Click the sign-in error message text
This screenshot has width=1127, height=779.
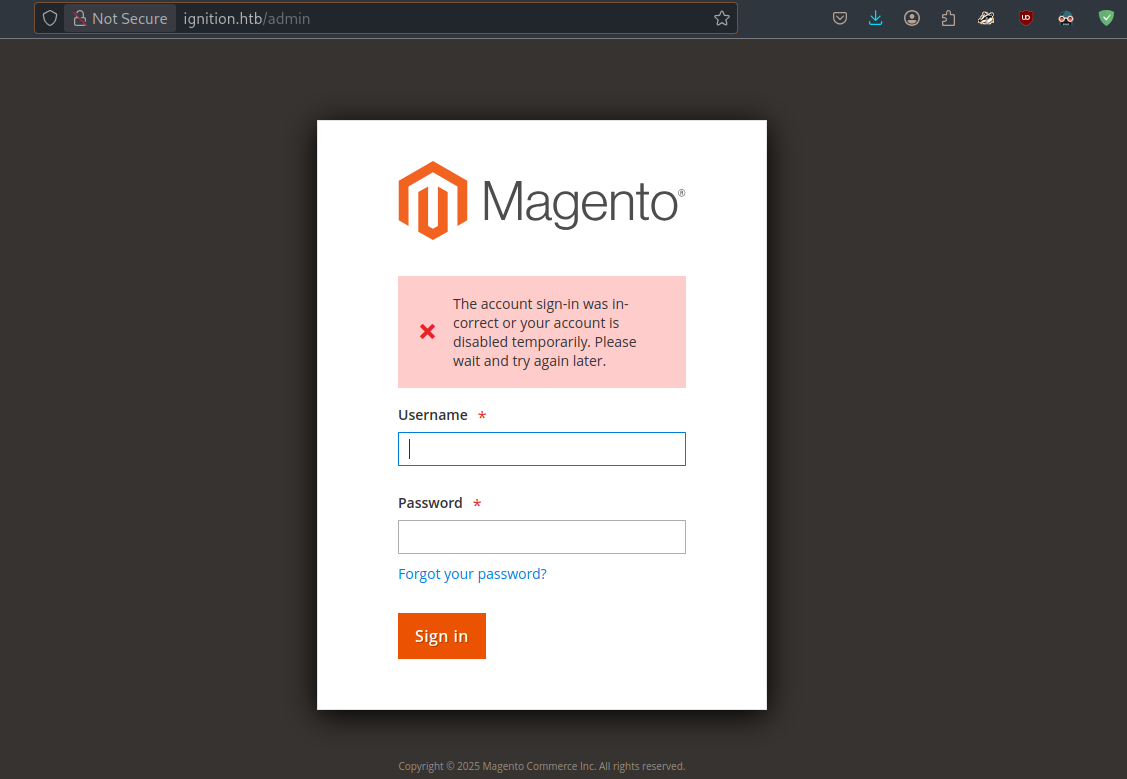coord(545,333)
